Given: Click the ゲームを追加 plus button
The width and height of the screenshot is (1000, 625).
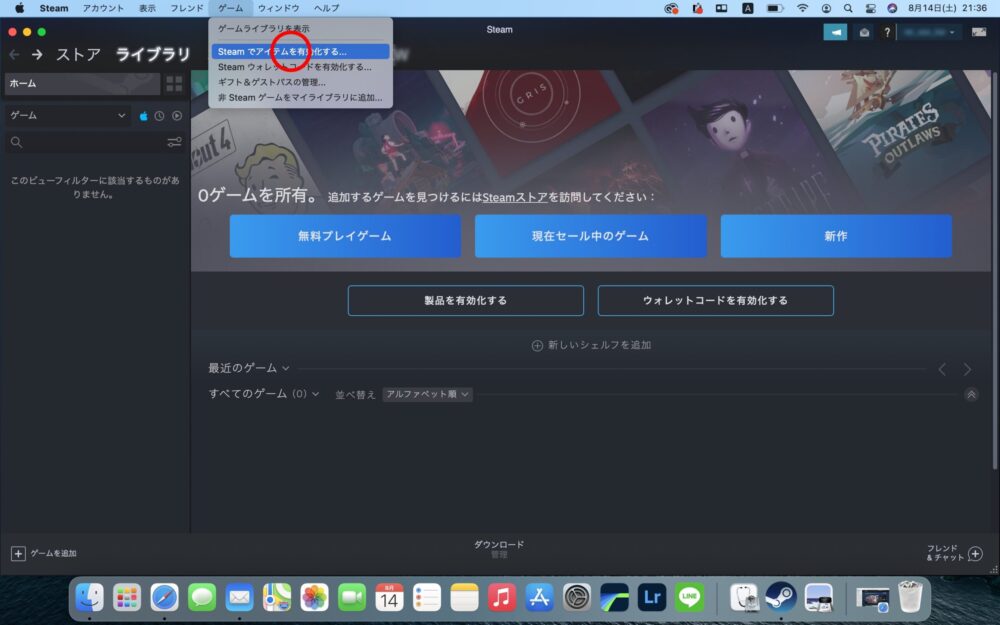Looking at the screenshot, I should [x=43, y=554].
